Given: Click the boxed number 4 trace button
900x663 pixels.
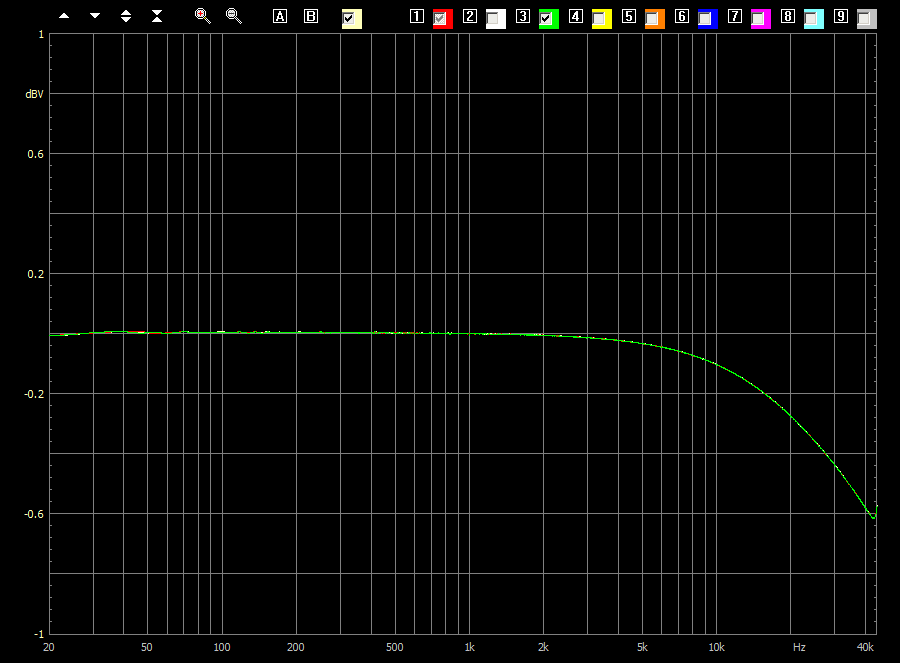Looking at the screenshot, I should point(576,16).
